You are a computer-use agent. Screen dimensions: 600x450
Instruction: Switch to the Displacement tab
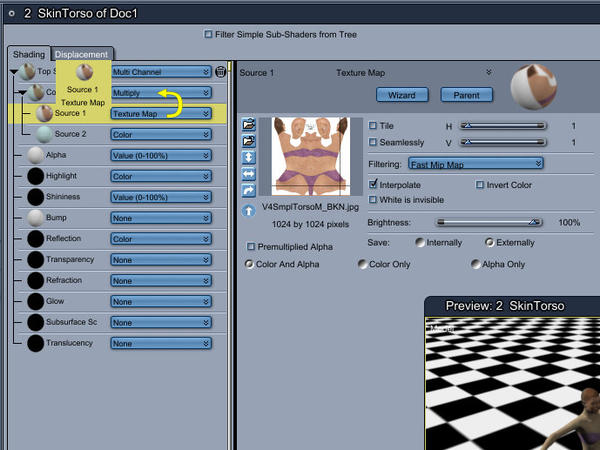[x=82, y=54]
